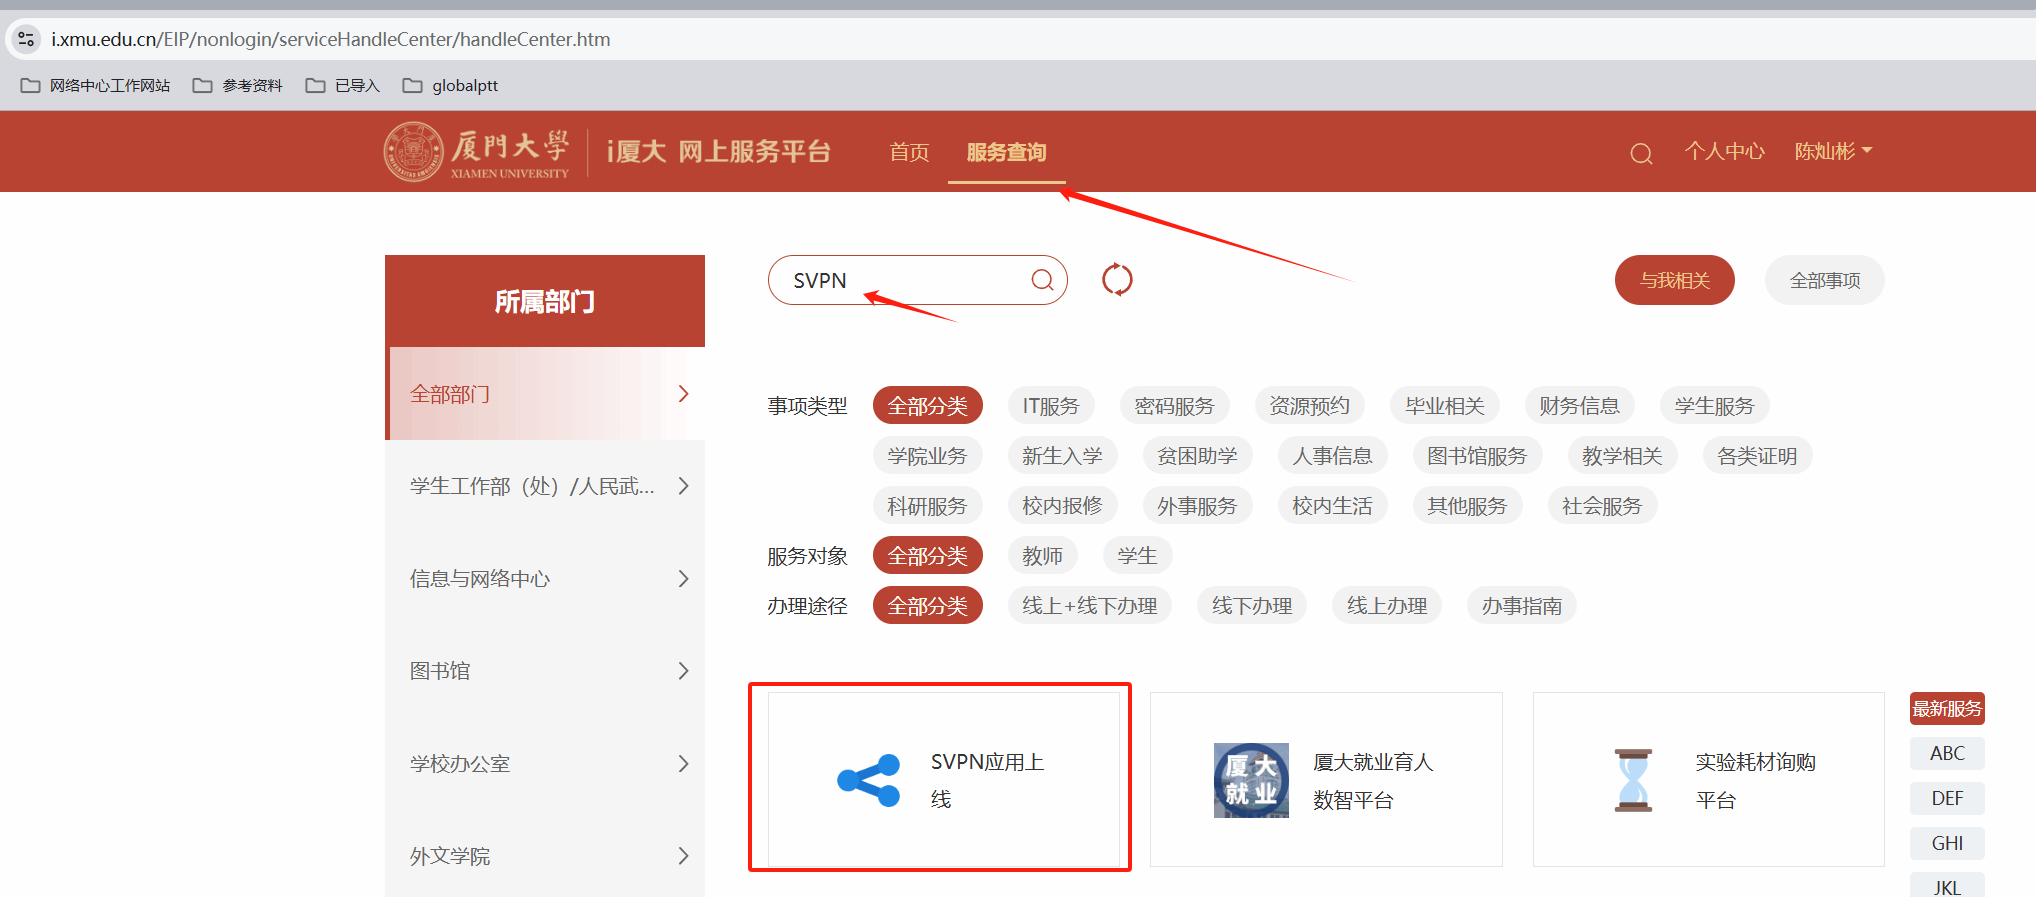
Task: Click the 与我相关 button
Action: click(x=1675, y=280)
